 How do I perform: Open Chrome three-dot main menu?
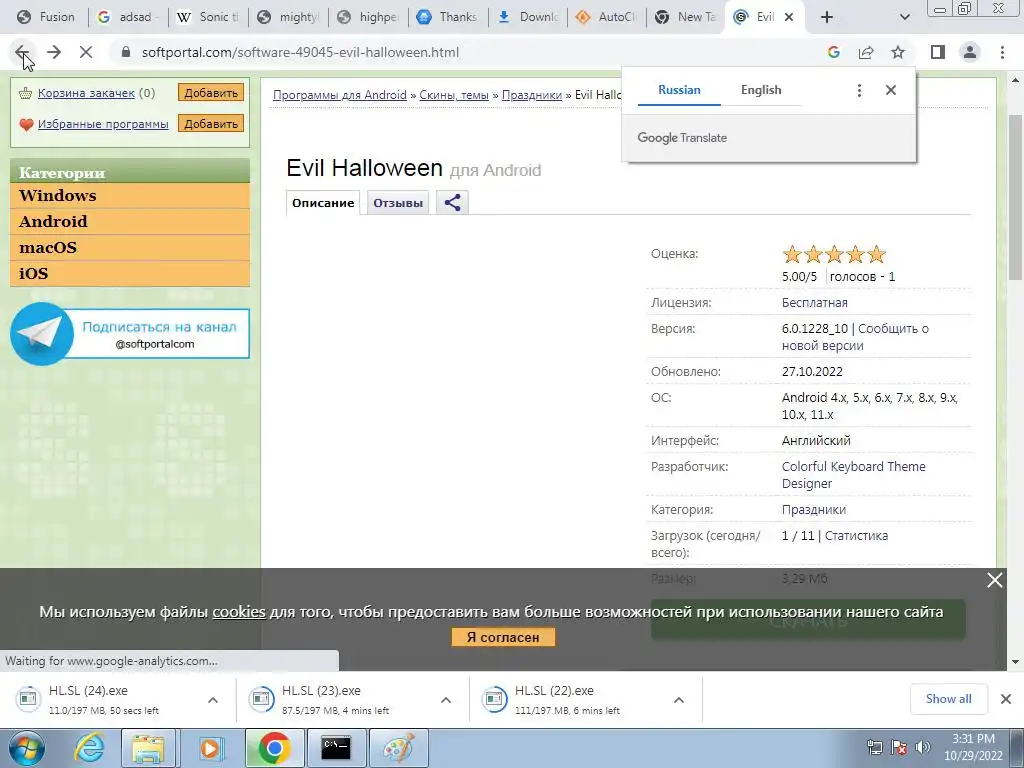[x=1002, y=52]
